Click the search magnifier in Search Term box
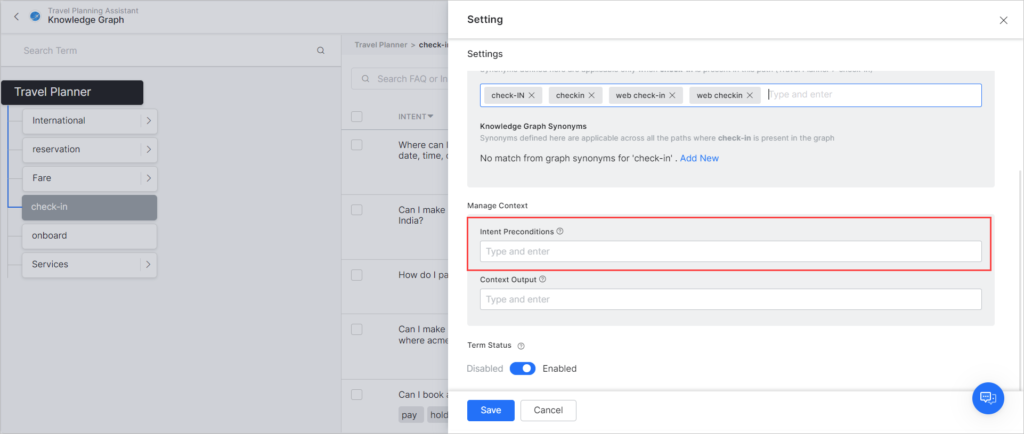Screen dimensions: 1024x434 [320, 50]
